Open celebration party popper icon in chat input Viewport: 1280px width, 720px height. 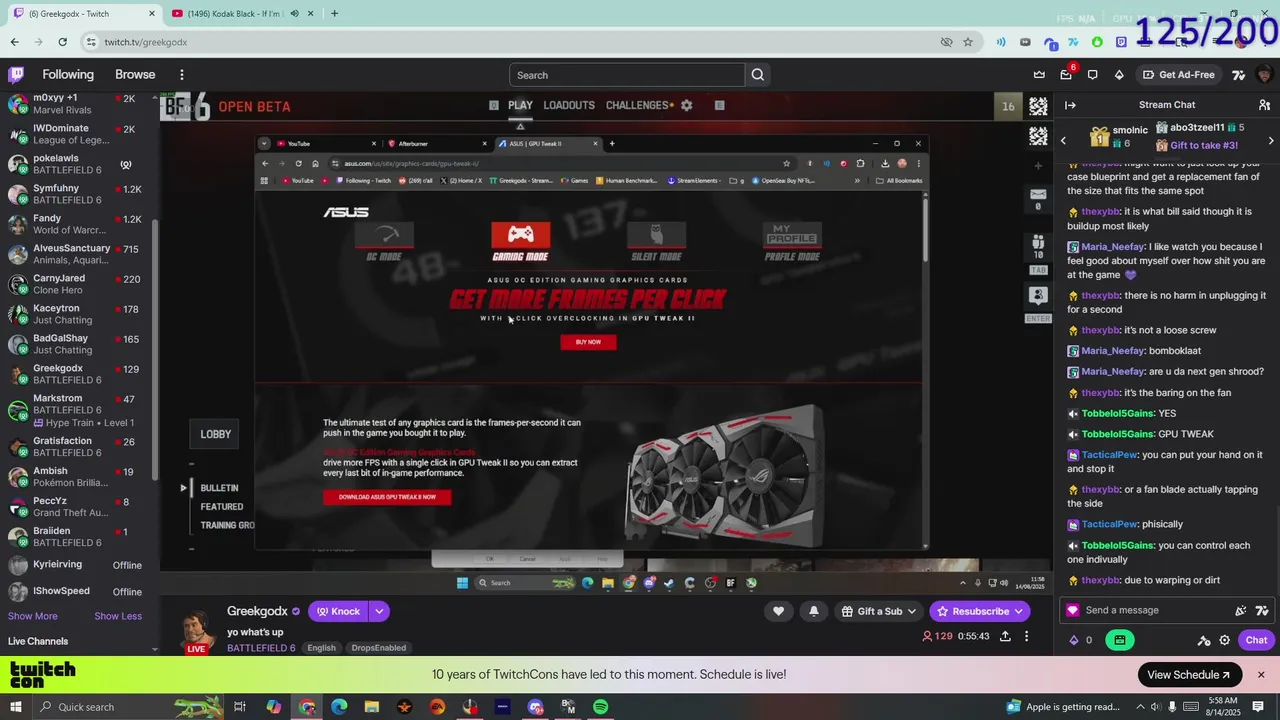point(1241,610)
